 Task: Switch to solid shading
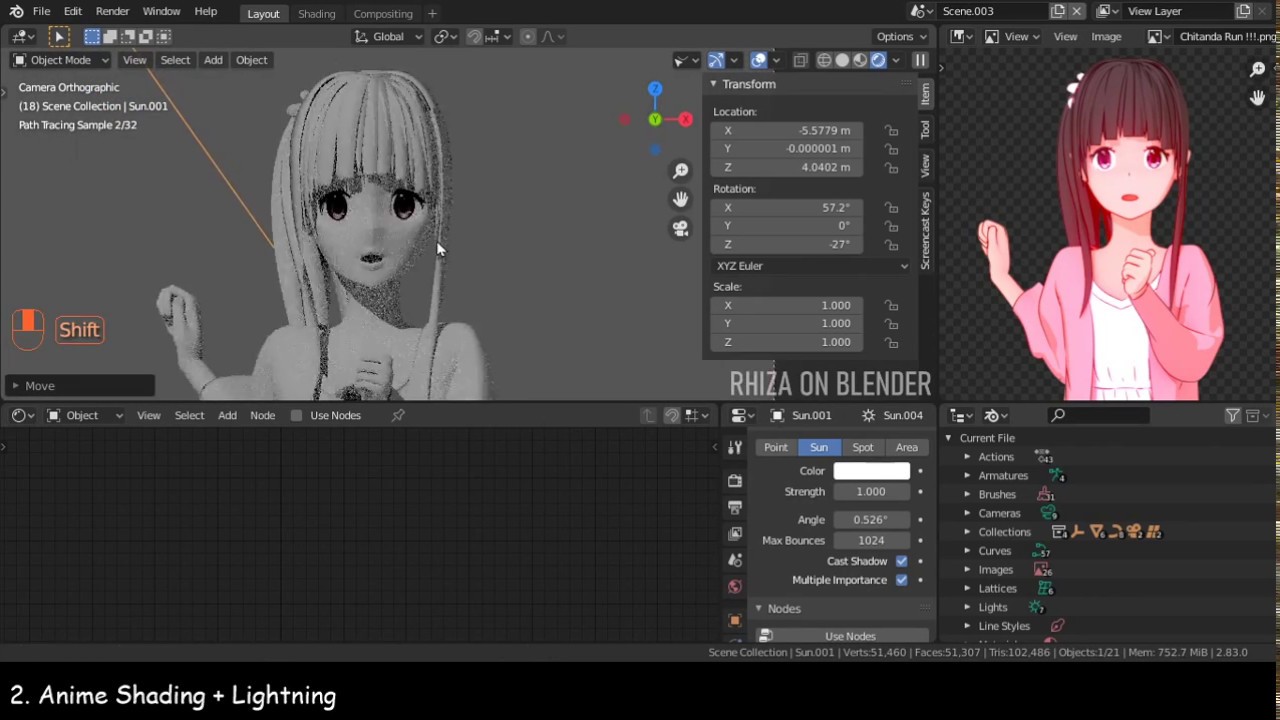[842, 60]
